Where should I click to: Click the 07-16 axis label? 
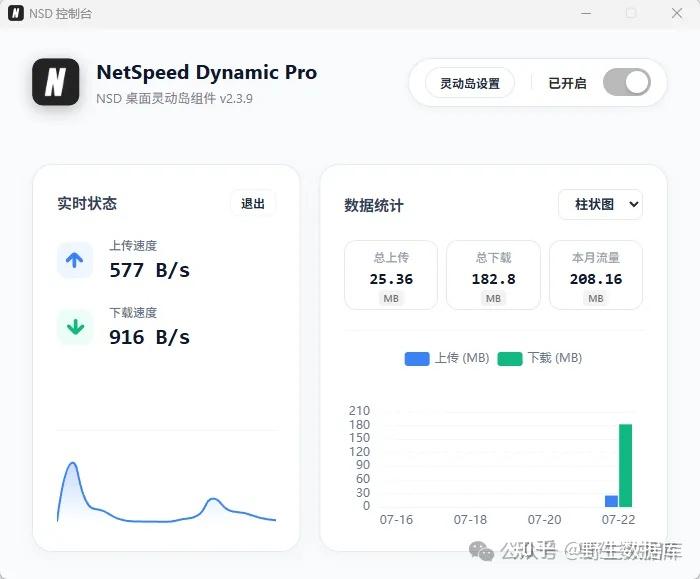pyautogui.click(x=396, y=520)
